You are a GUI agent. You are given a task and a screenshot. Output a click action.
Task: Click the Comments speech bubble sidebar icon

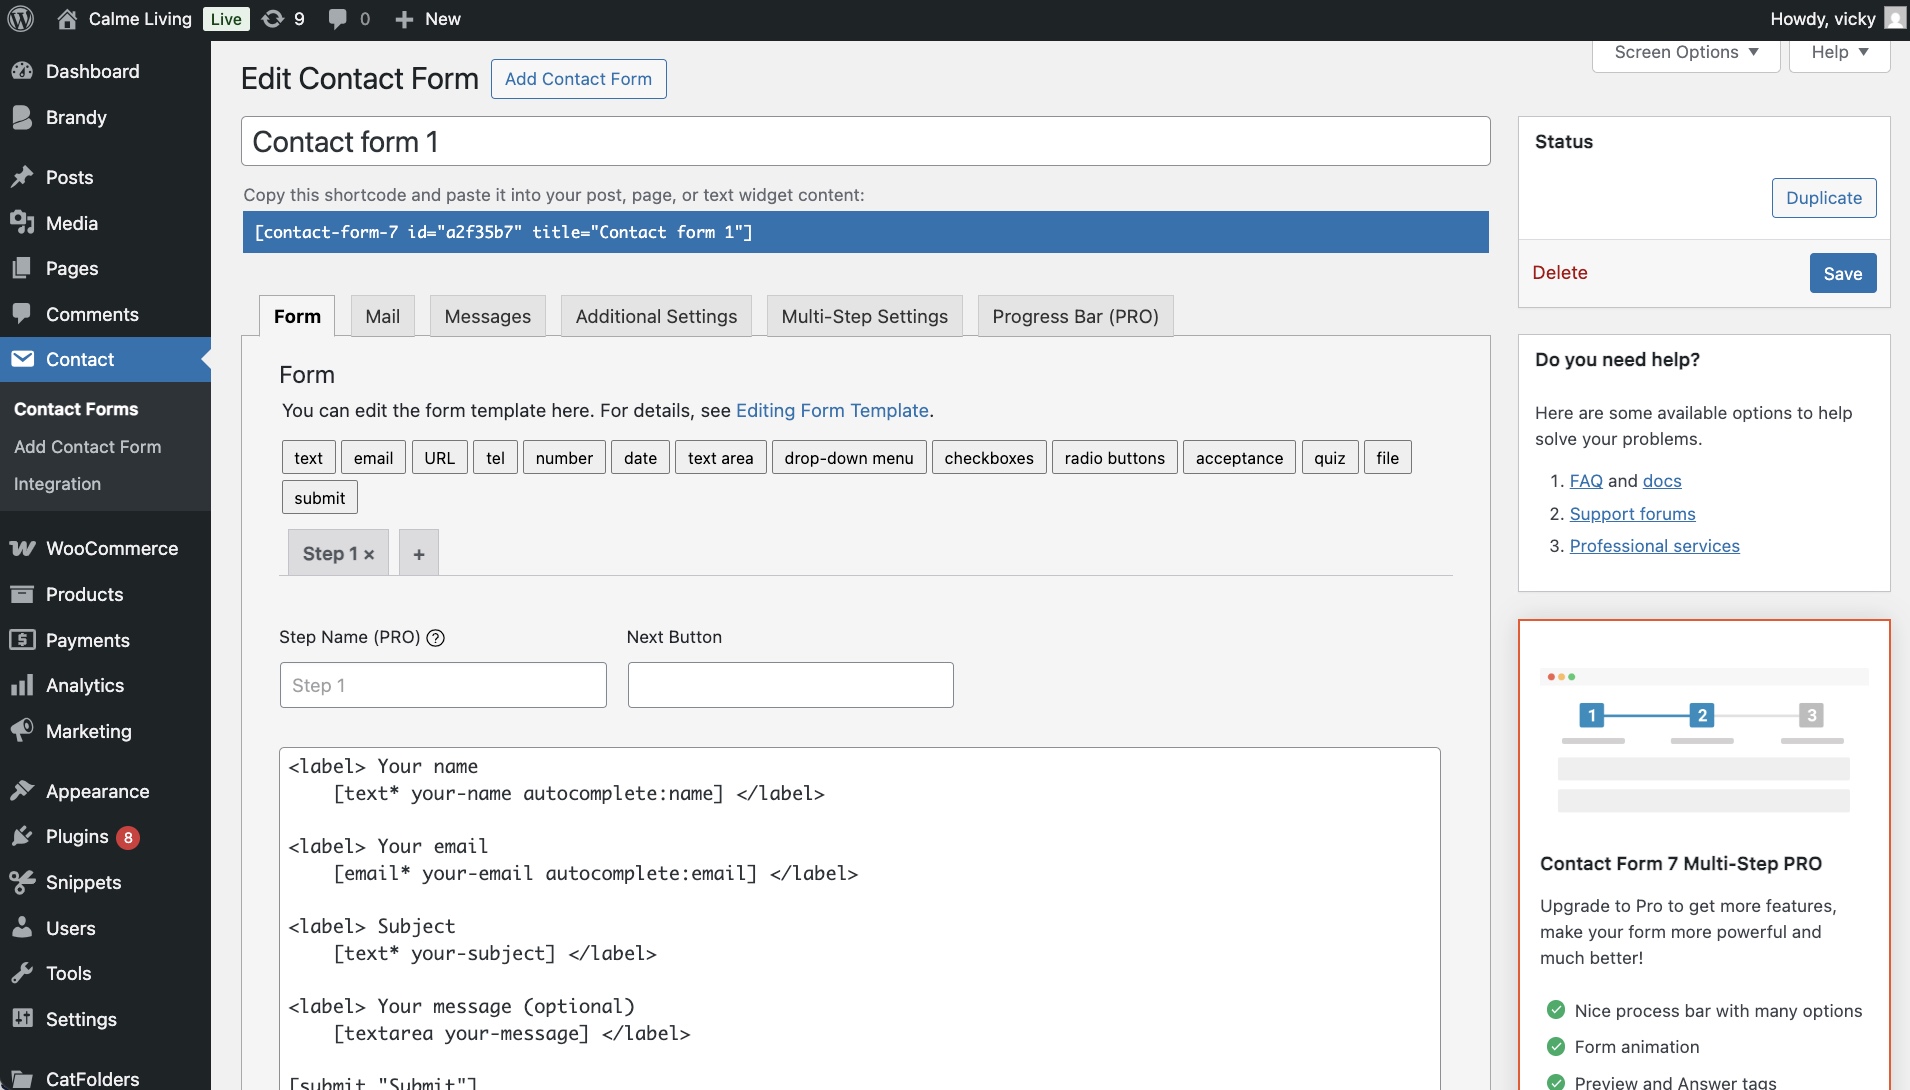click(22, 314)
